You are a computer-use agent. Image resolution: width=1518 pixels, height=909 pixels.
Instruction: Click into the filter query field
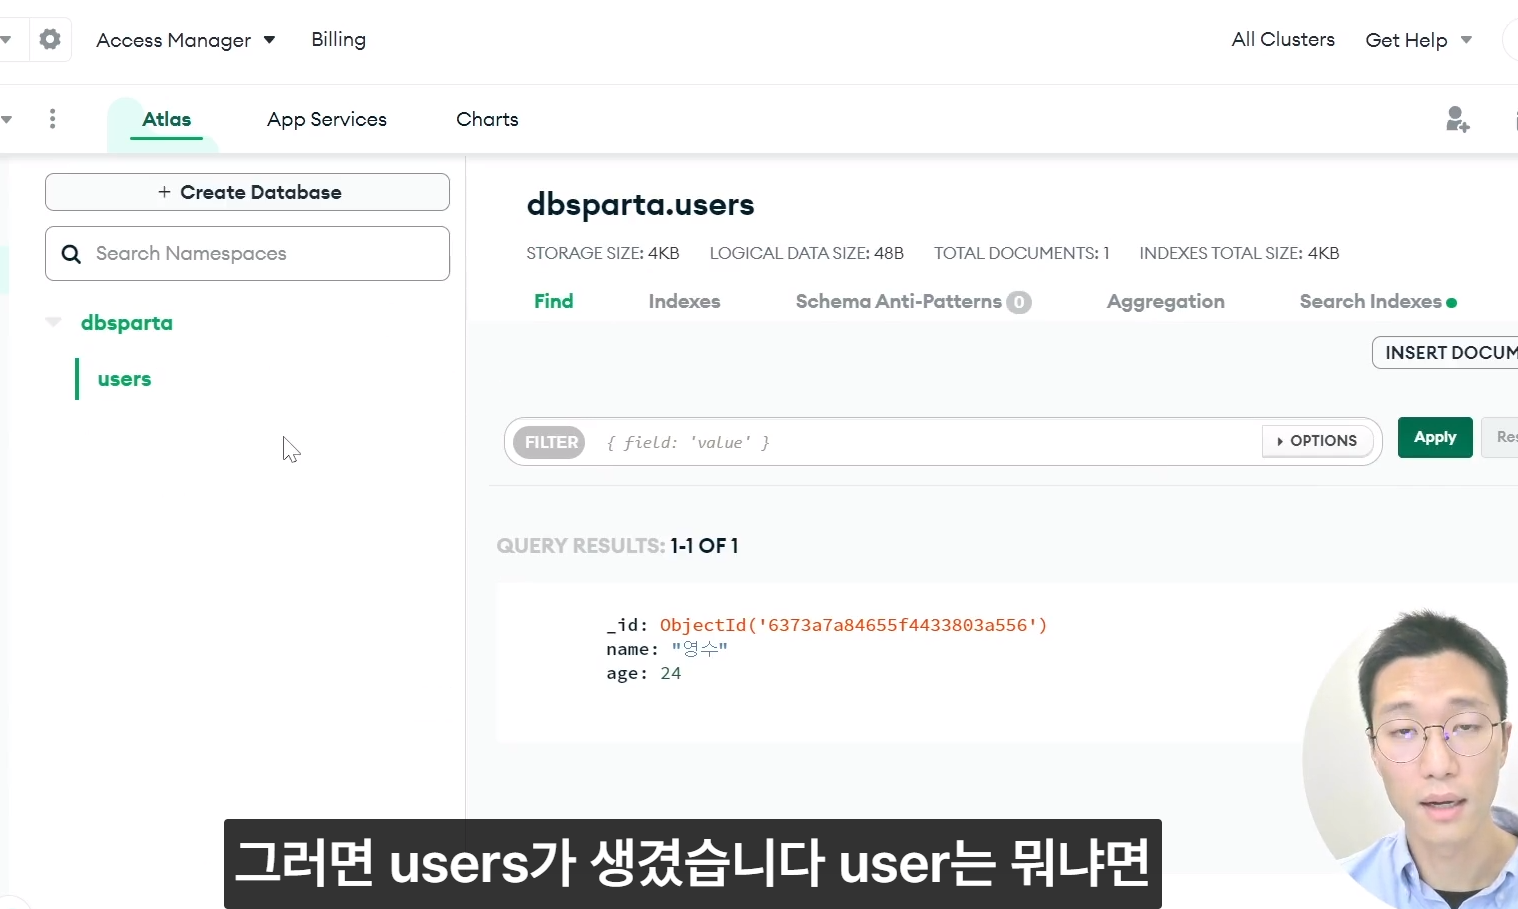point(925,442)
